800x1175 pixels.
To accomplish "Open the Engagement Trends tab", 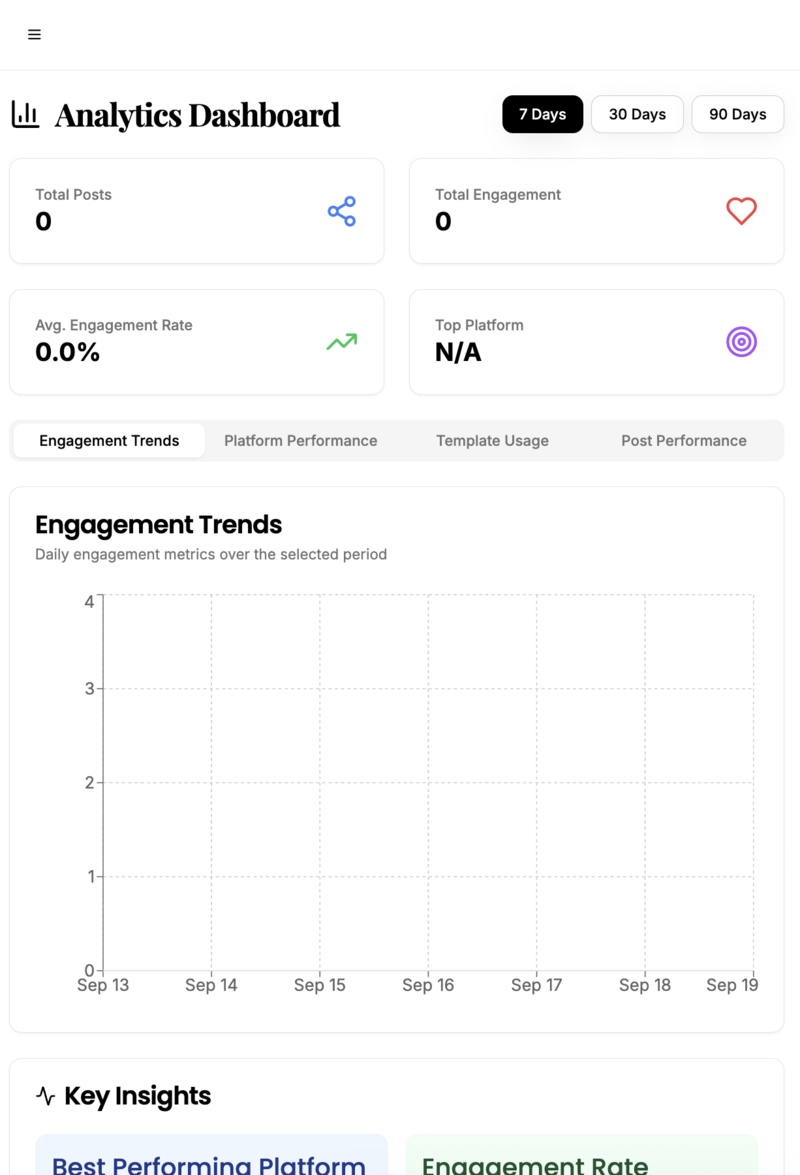I will (x=109, y=441).
